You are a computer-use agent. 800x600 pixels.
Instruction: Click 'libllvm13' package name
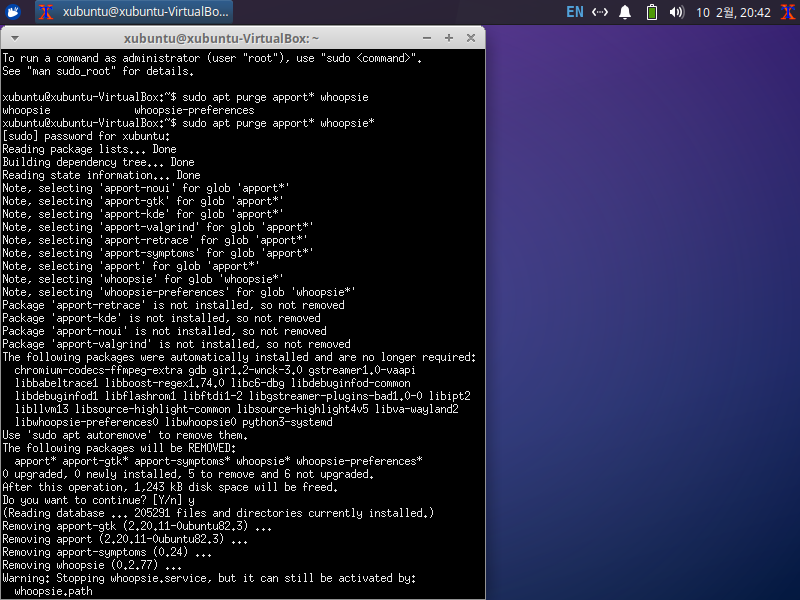click(41, 409)
